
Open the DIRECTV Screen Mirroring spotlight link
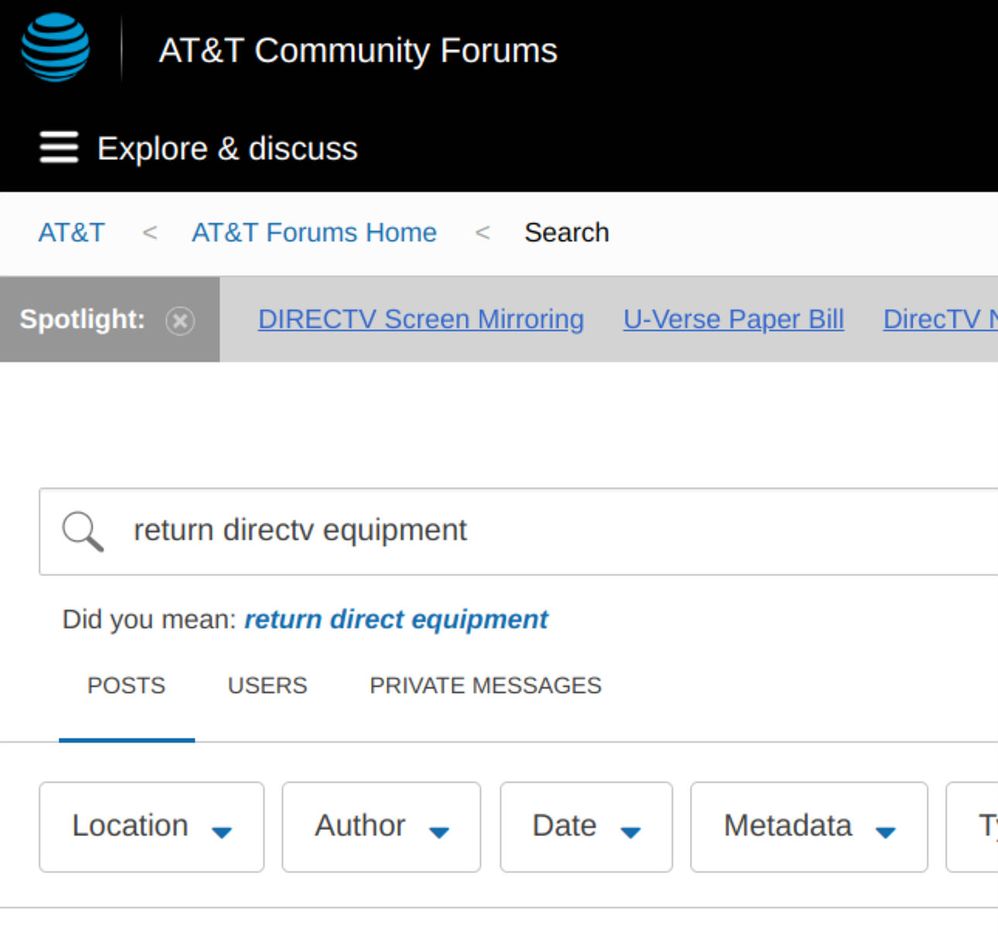pos(421,319)
